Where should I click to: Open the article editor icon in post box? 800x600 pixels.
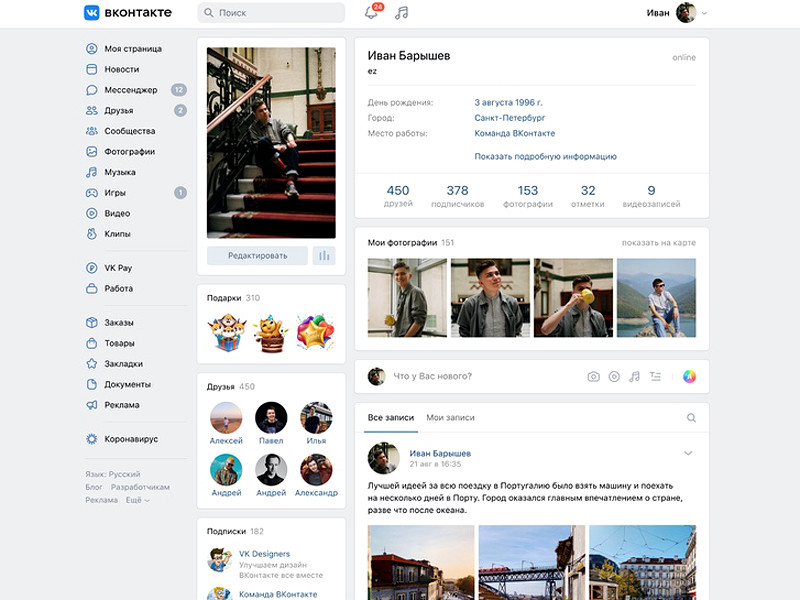click(x=655, y=377)
